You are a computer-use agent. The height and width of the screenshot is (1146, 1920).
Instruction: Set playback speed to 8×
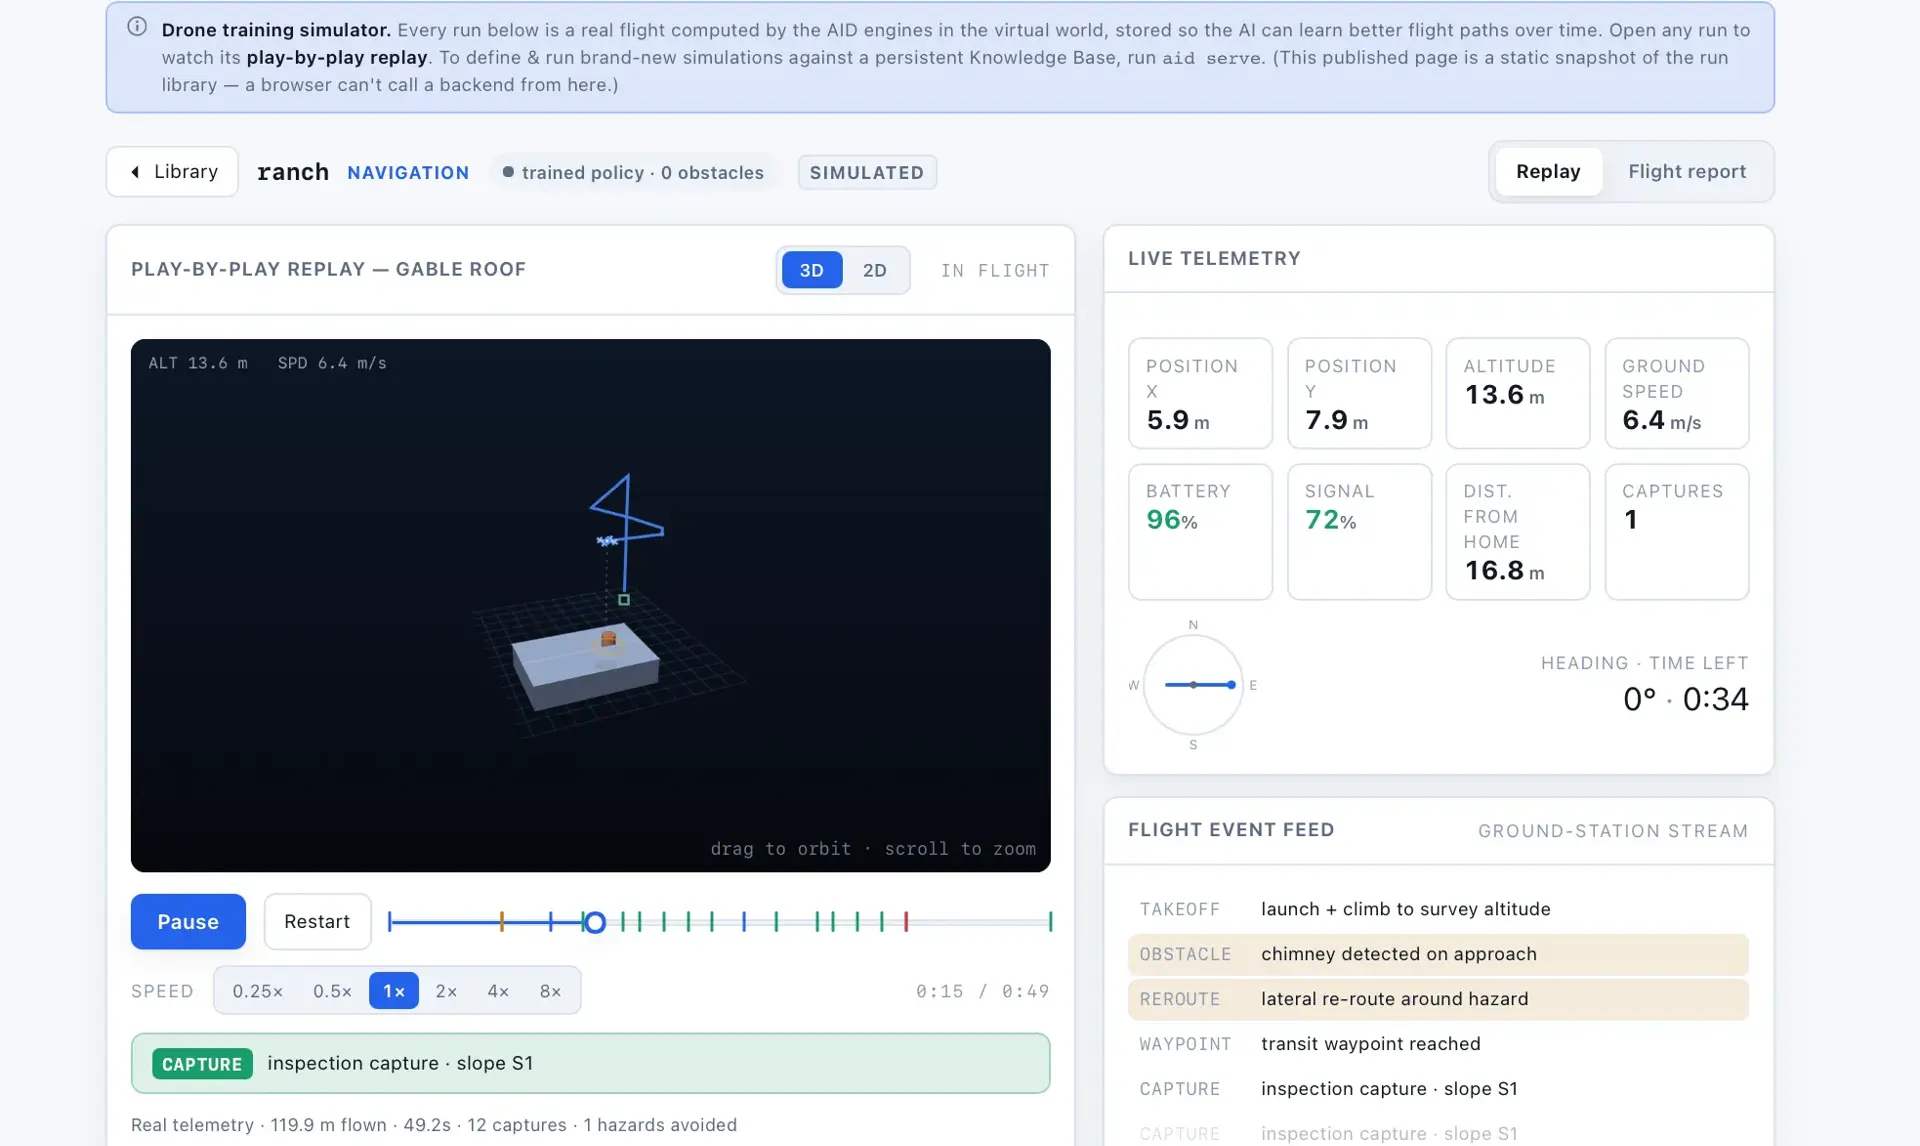tap(550, 991)
